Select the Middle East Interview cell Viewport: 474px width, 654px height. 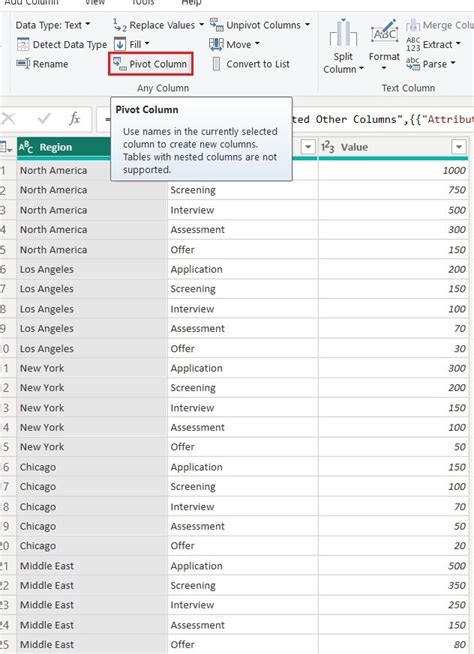point(242,605)
